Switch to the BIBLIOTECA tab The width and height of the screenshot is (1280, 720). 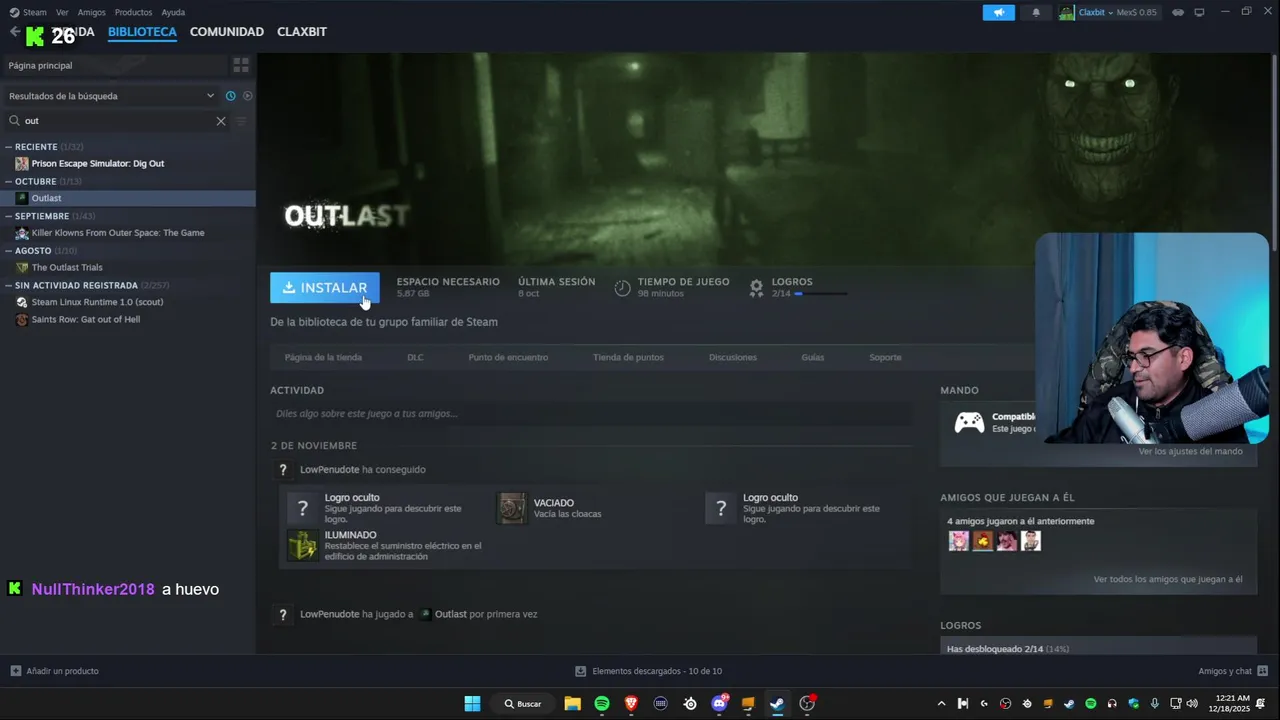pos(142,32)
